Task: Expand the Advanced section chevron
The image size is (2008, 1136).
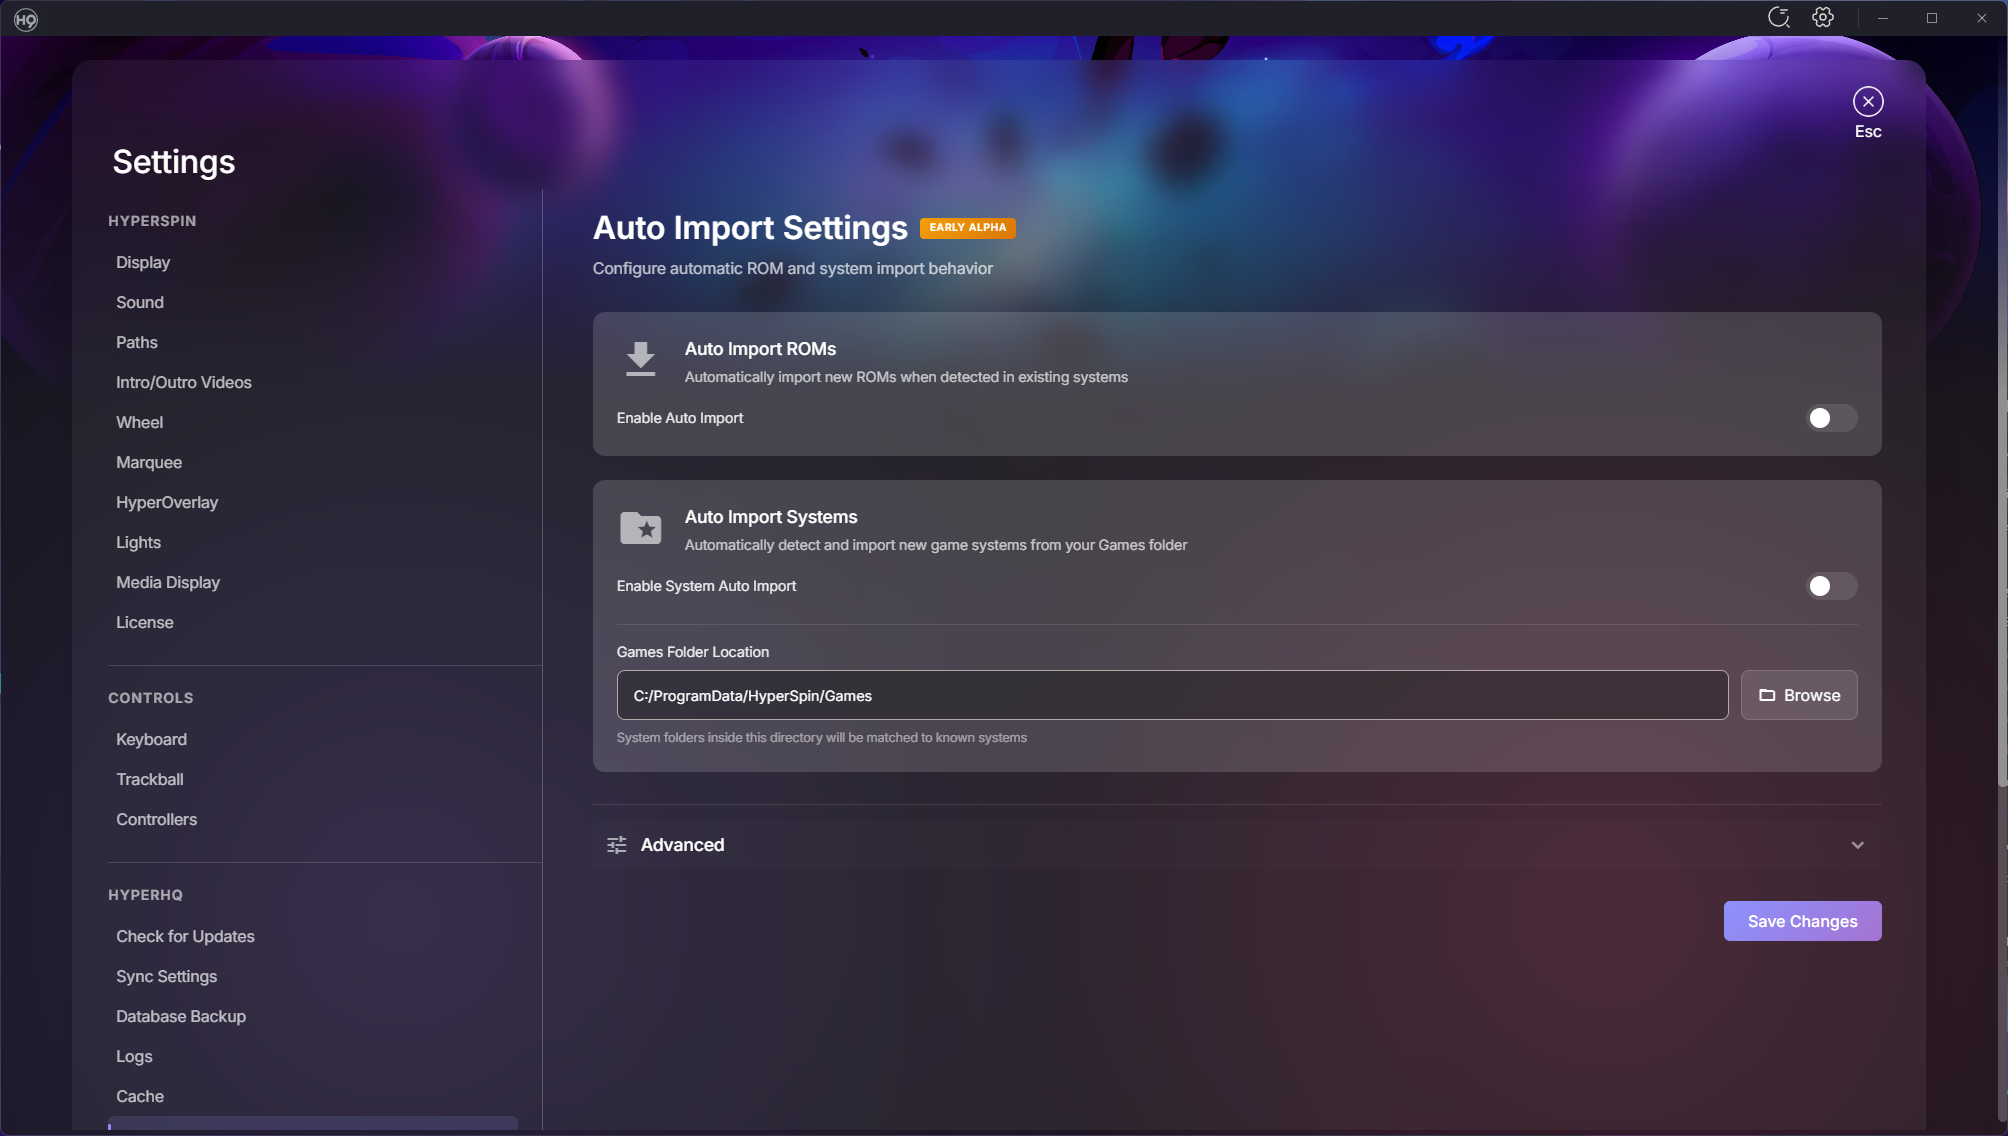Action: click(1857, 845)
